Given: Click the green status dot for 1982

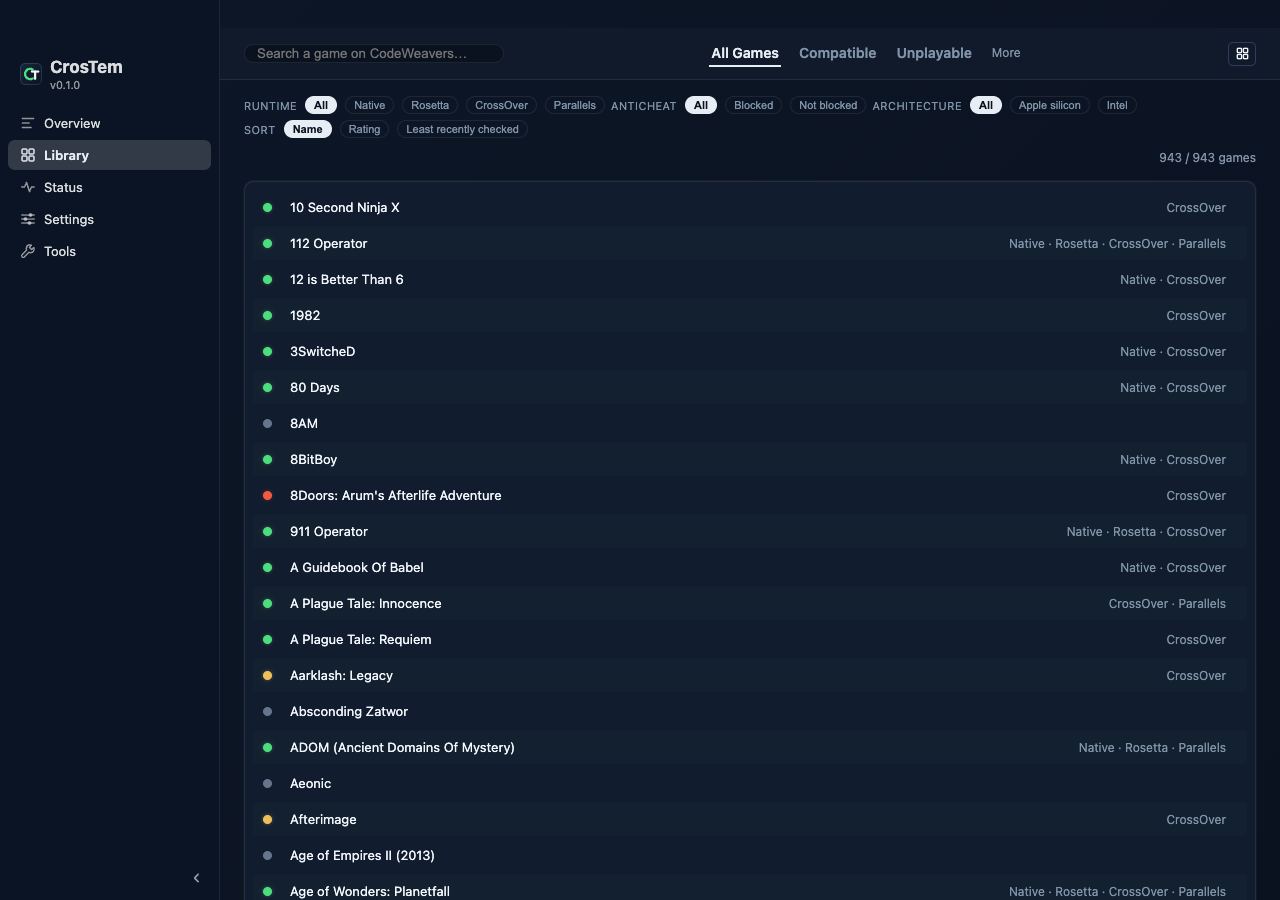Looking at the screenshot, I should (267, 316).
